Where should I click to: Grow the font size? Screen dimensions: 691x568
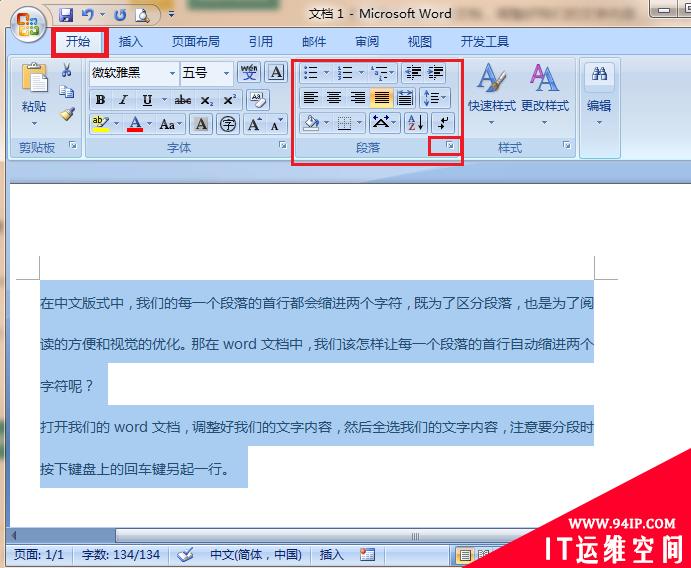tap(255, 124)
